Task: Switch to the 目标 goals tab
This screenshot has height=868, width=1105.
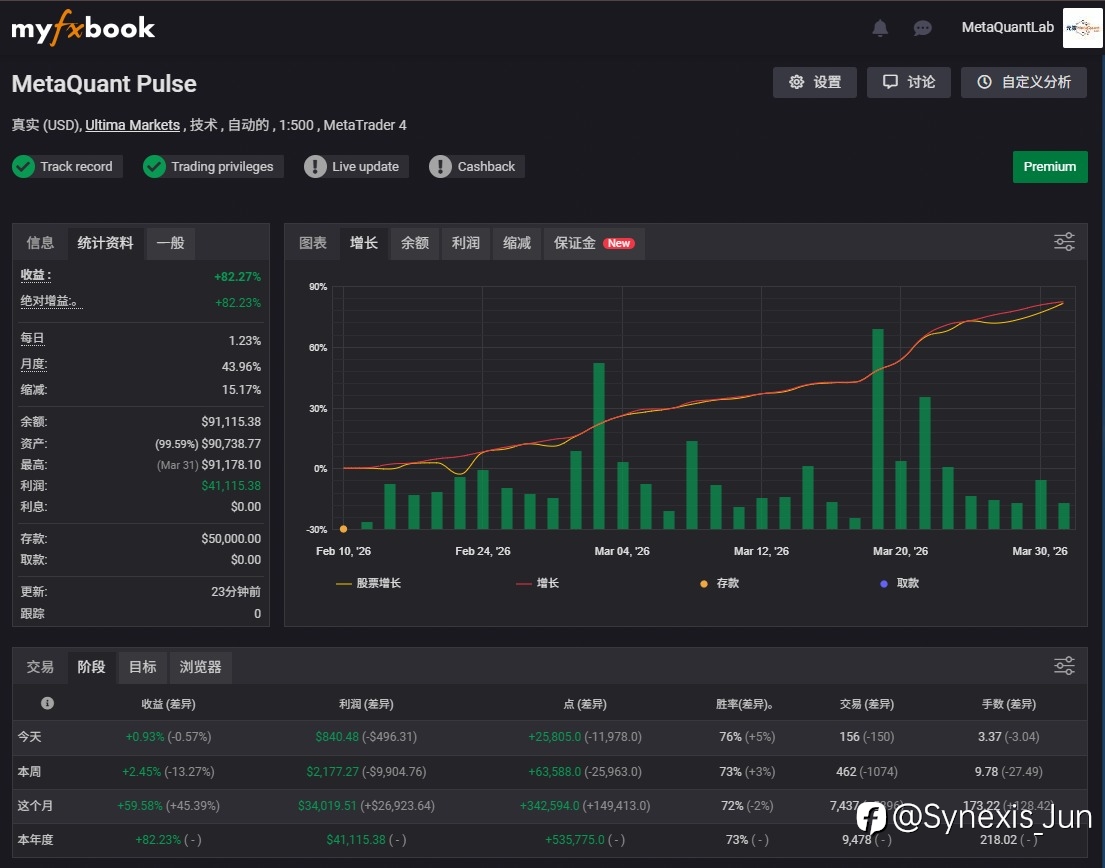Action: pyautogui.click(x=142, y=666)
